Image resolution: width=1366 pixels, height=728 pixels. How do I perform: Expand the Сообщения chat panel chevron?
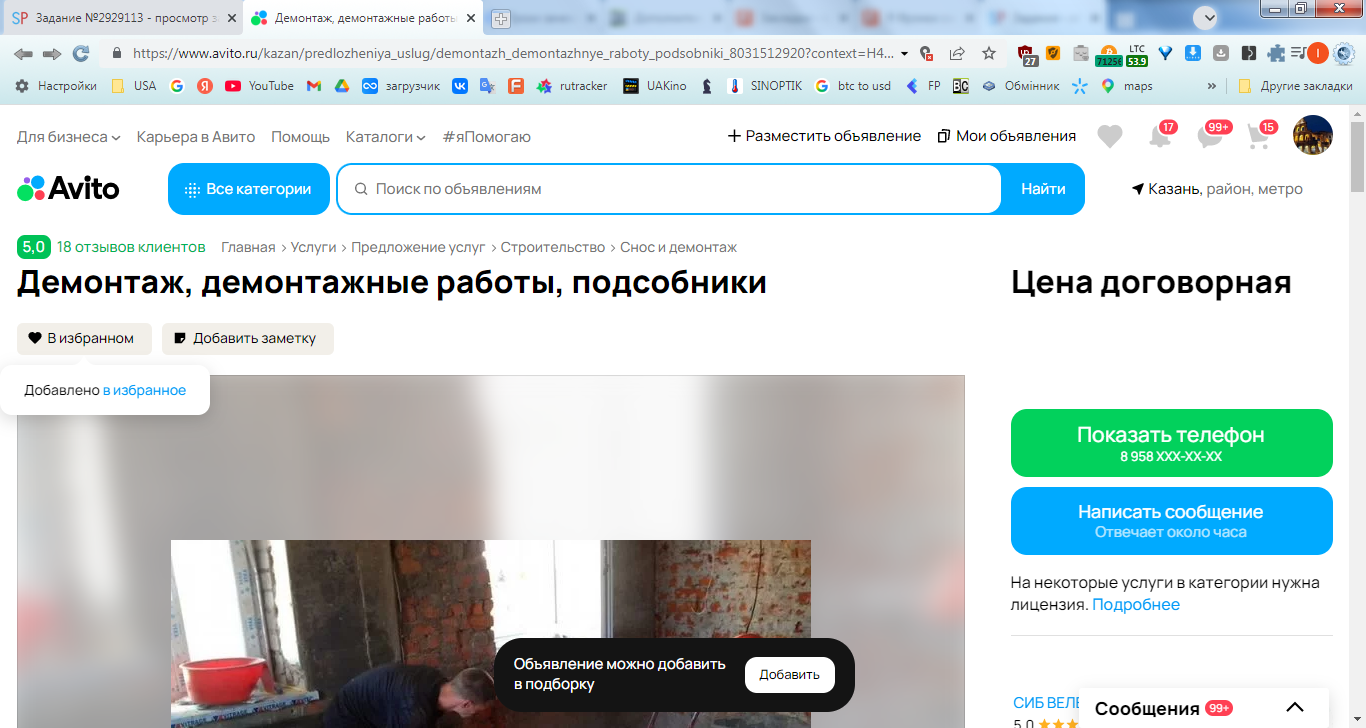point(1295,707)
